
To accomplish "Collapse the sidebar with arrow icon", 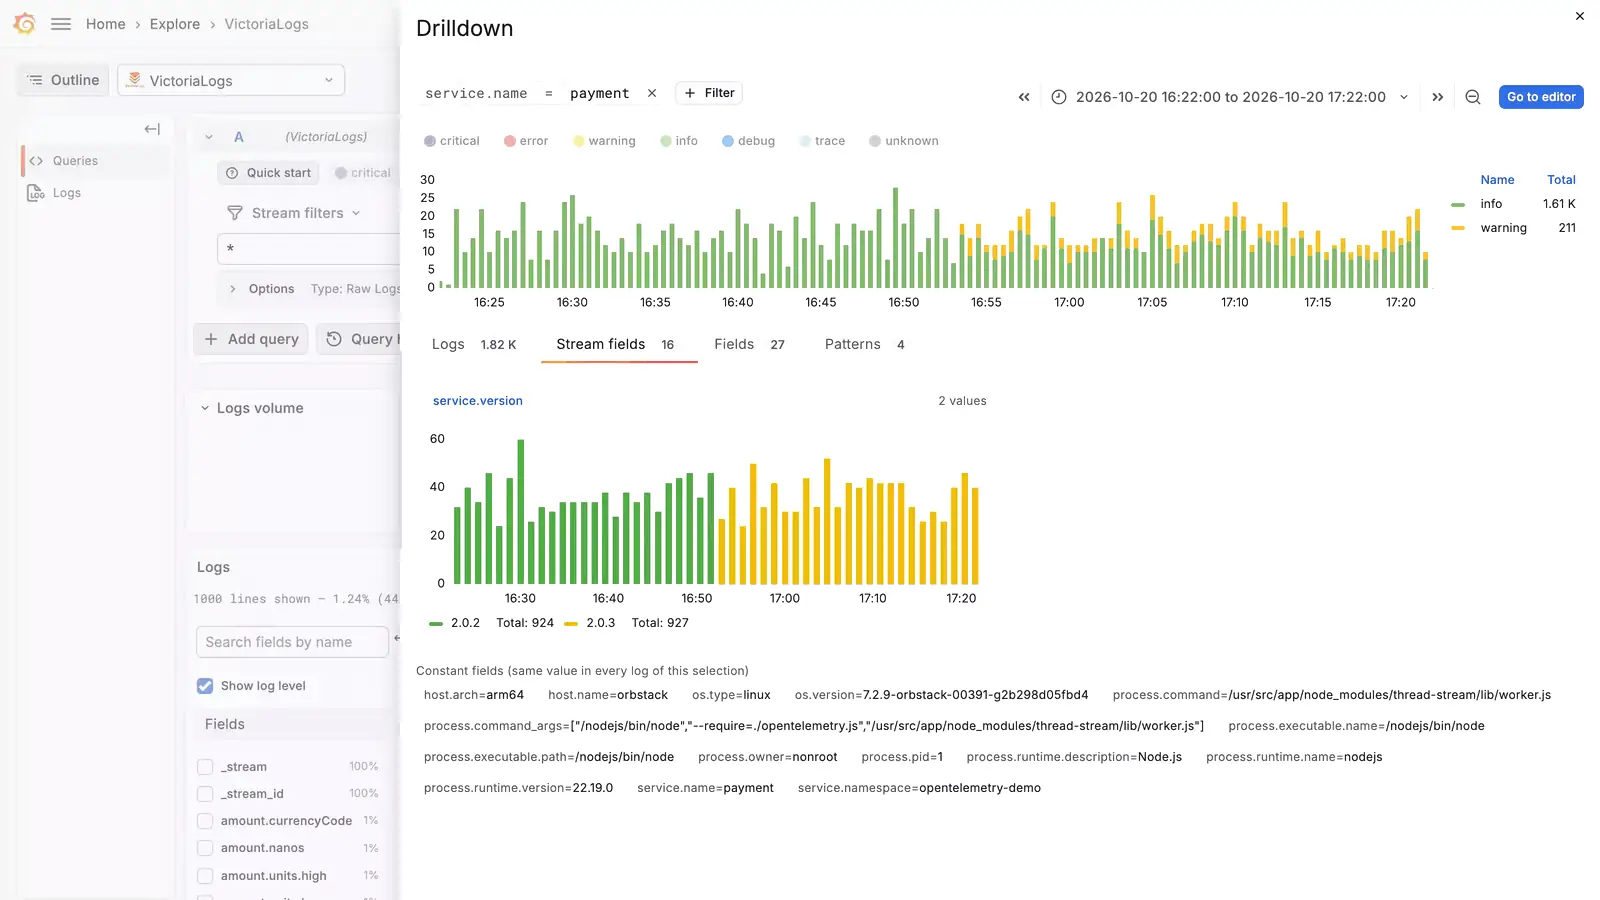I will point(152,129).
